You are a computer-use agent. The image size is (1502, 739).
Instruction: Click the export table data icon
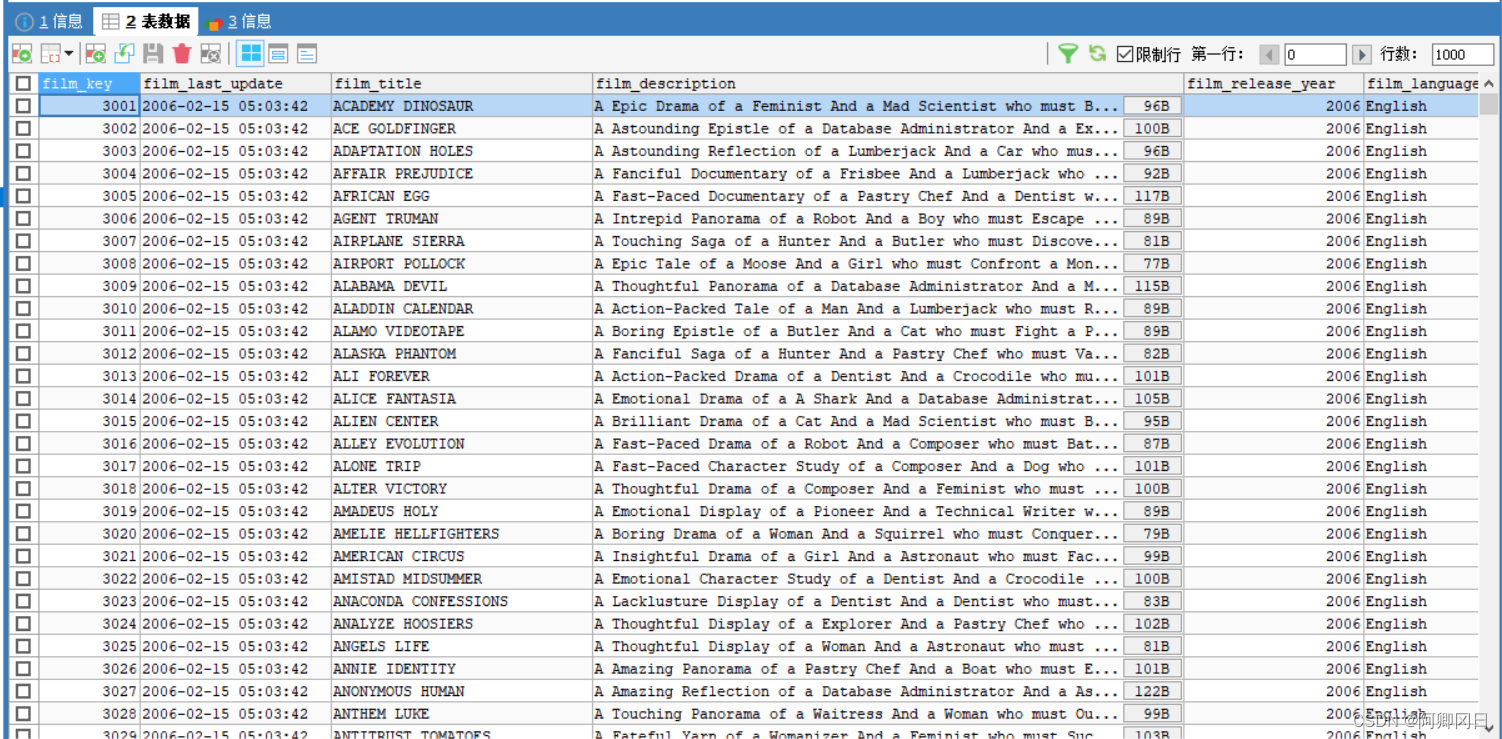21,54
